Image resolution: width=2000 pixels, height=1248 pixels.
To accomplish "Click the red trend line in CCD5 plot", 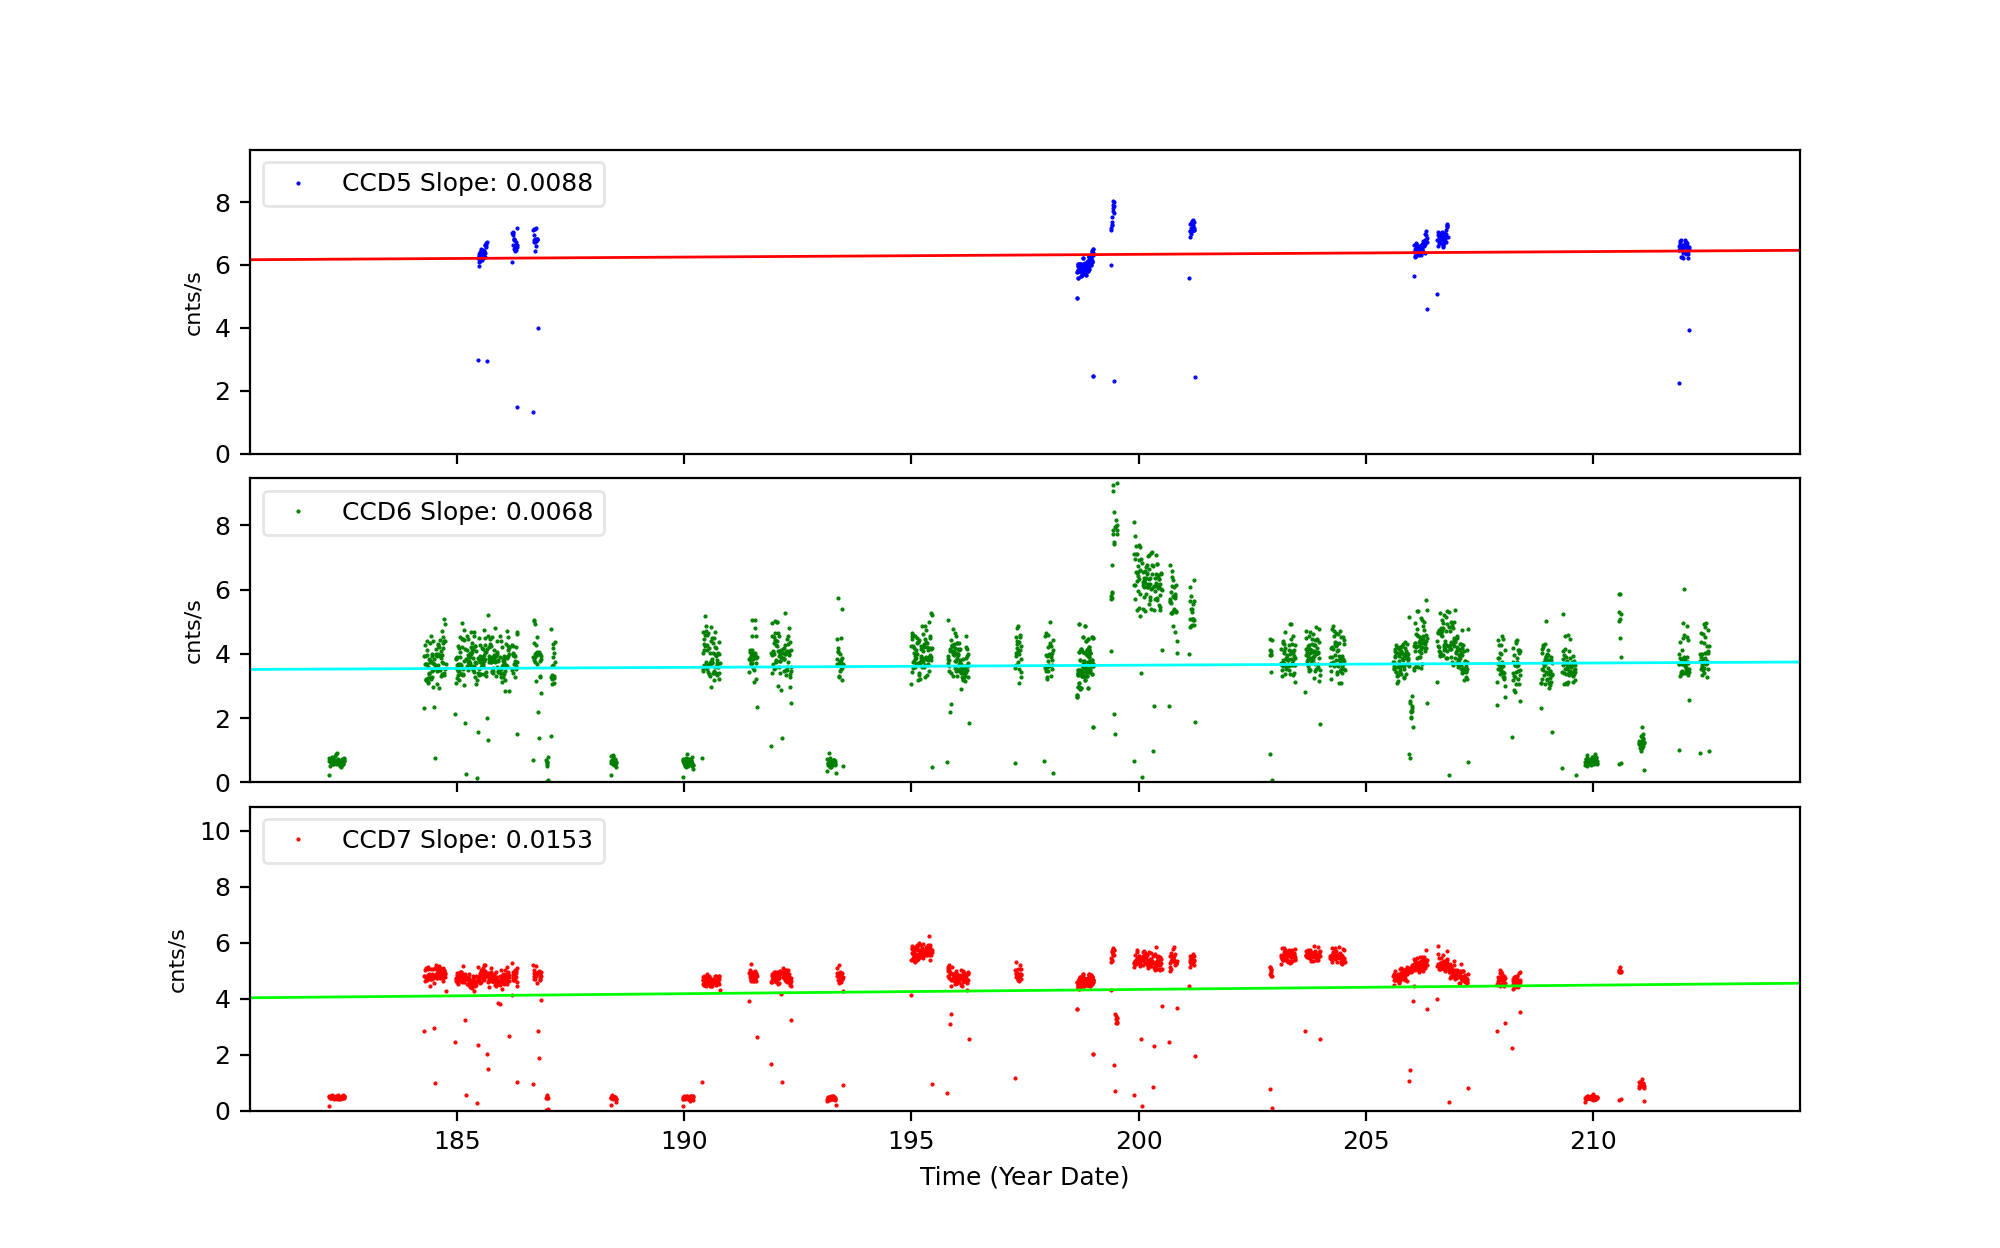I will [800, 256].
